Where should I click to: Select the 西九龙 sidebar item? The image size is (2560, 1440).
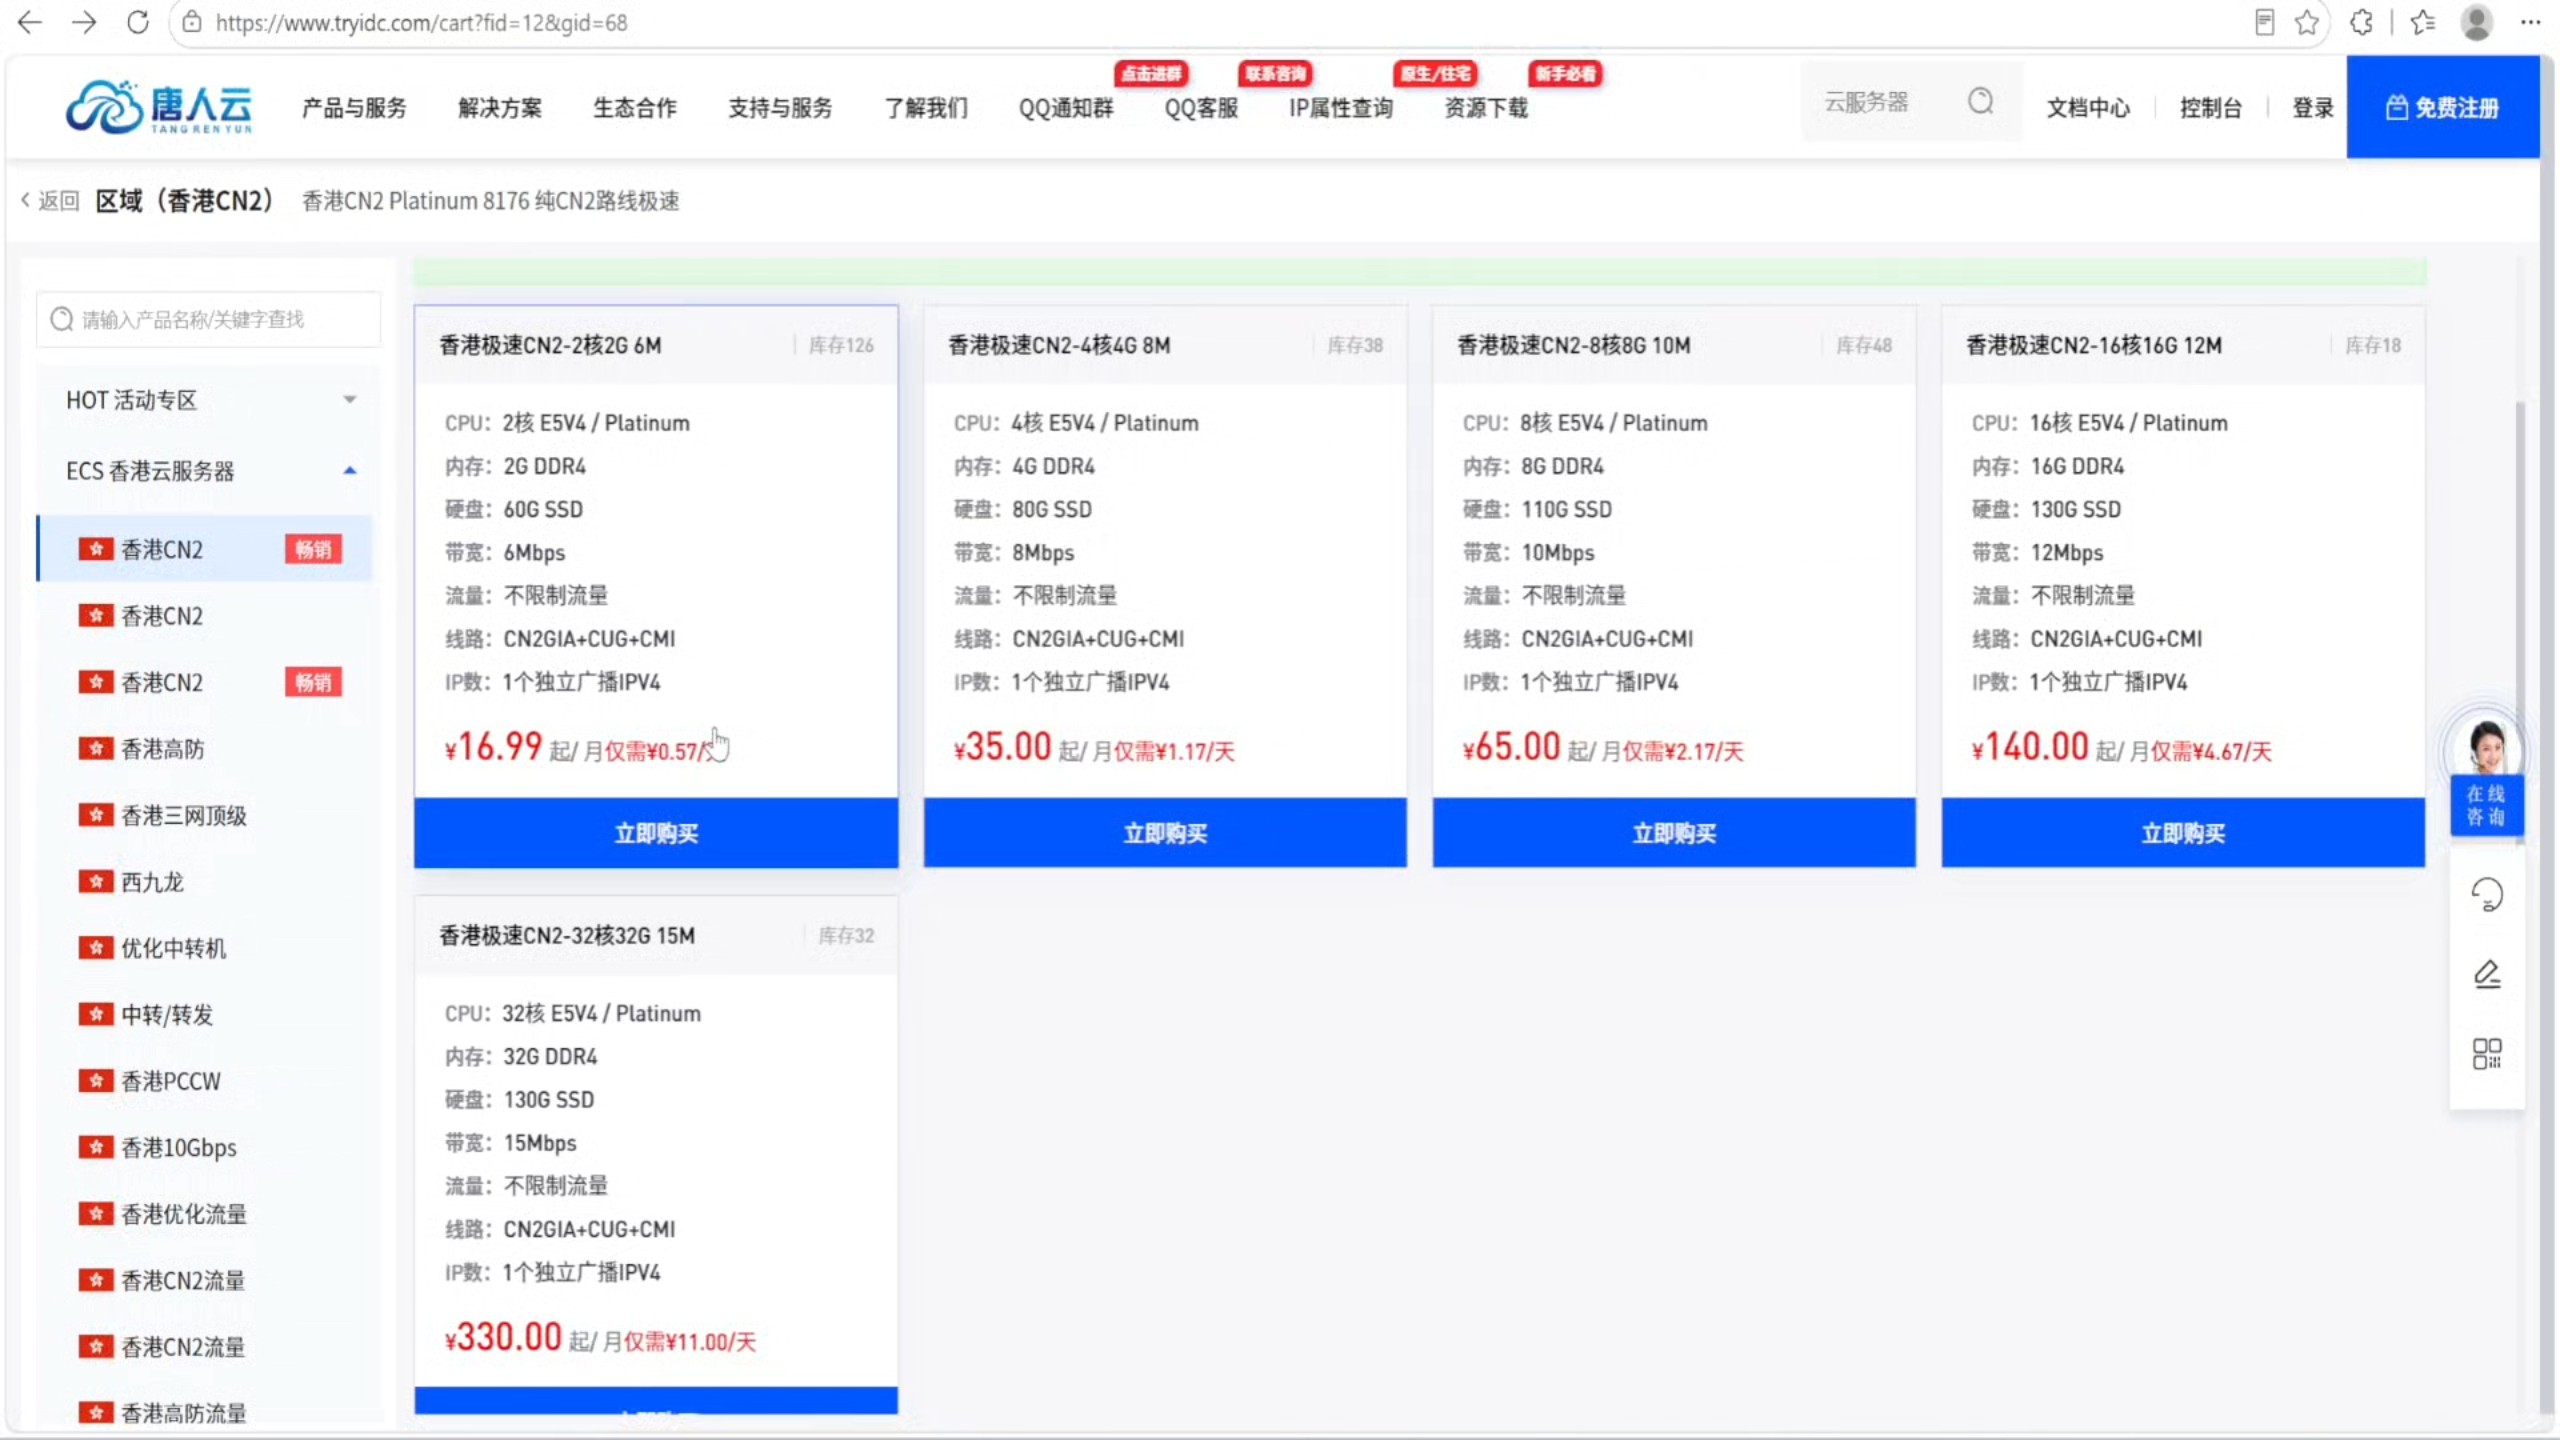point(206,881)
